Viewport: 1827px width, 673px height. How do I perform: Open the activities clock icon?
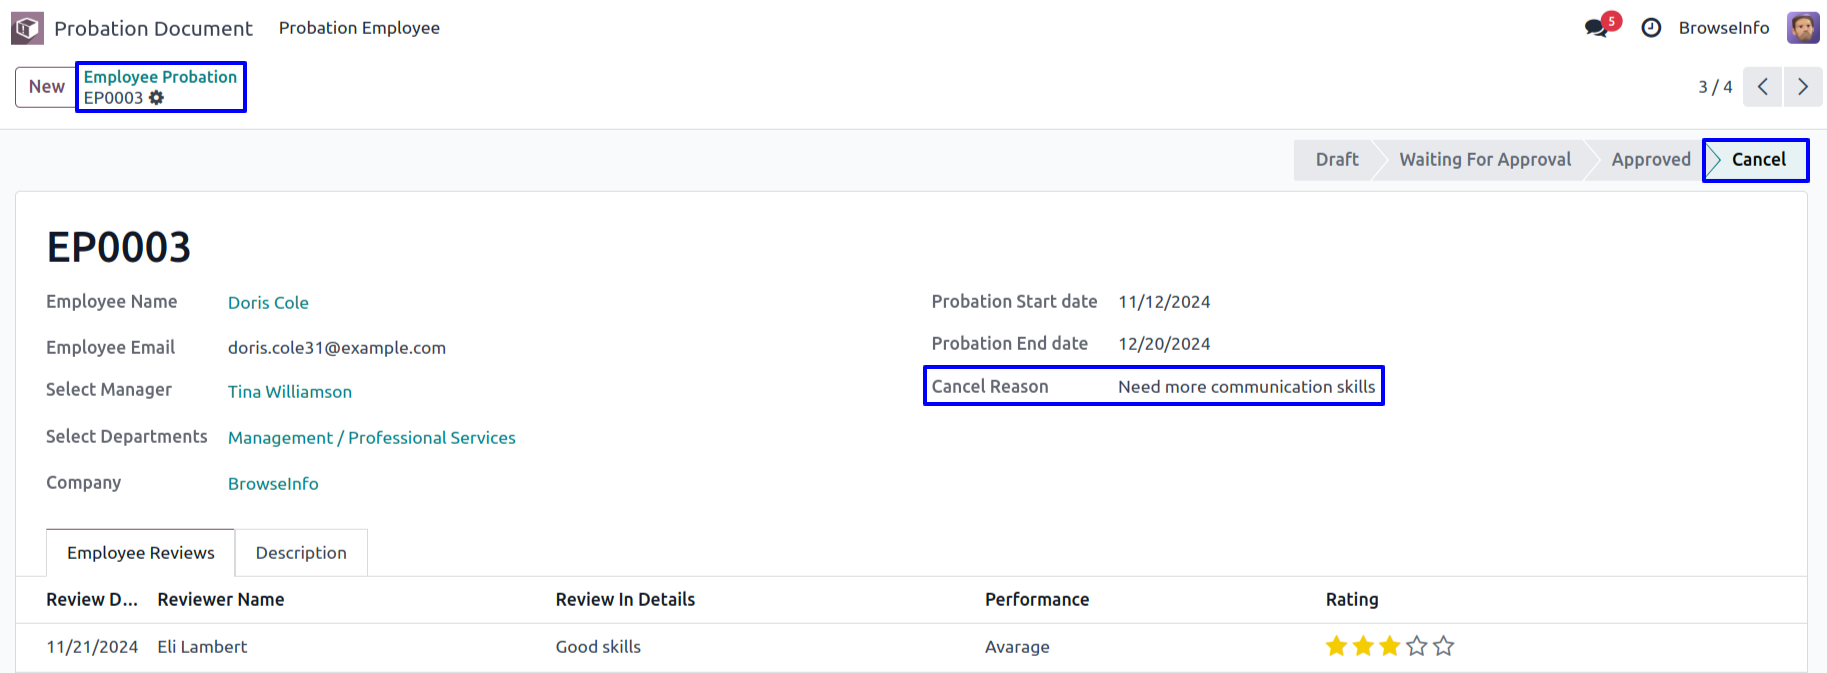coord(1651,28)
